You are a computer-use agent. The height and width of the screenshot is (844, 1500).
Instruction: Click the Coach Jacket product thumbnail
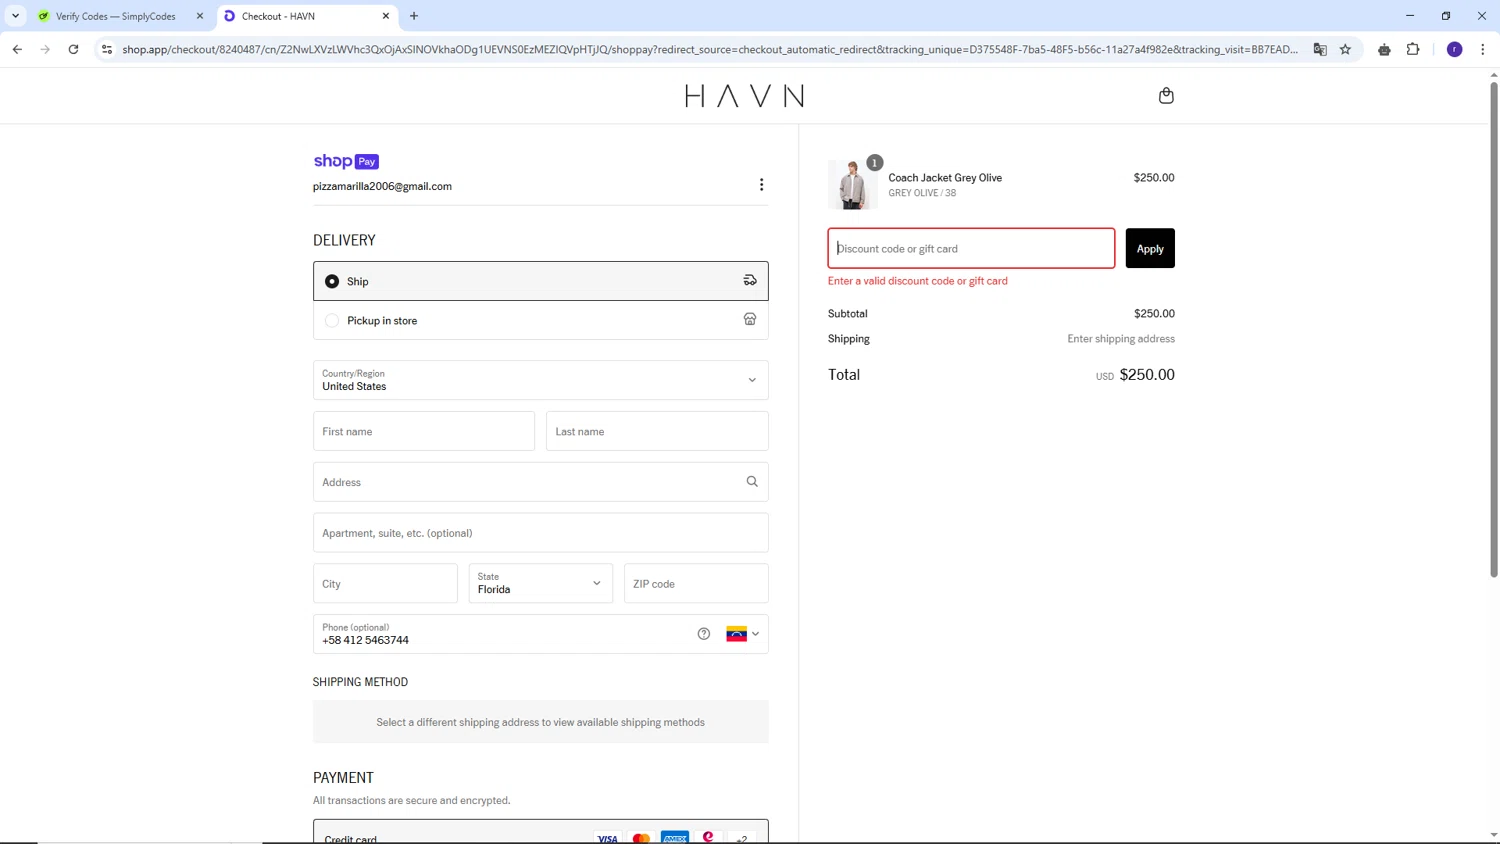coord(853,184)
